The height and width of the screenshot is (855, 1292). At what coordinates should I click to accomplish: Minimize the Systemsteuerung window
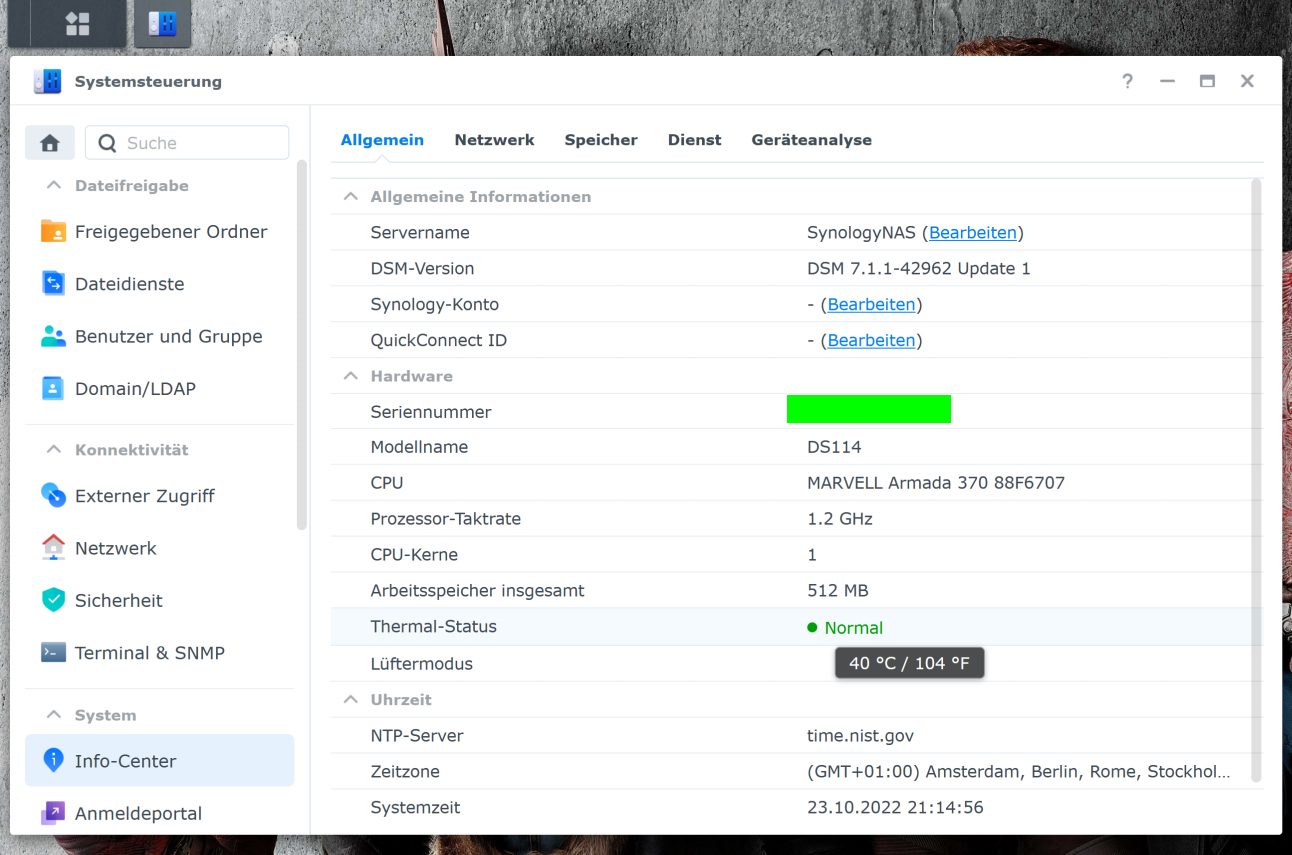[x=1167, y=82]
